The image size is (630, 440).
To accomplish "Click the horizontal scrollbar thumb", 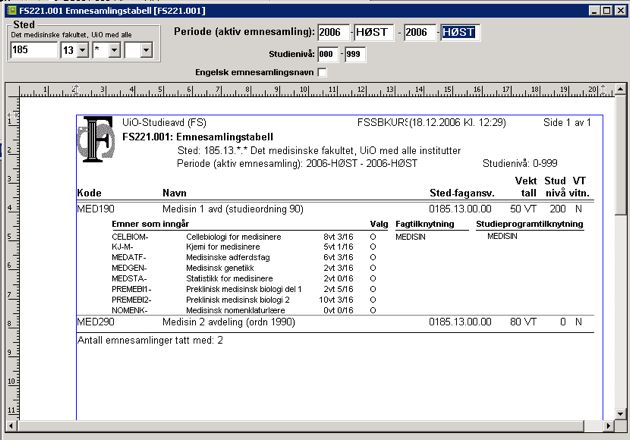I will click(300, 426).
